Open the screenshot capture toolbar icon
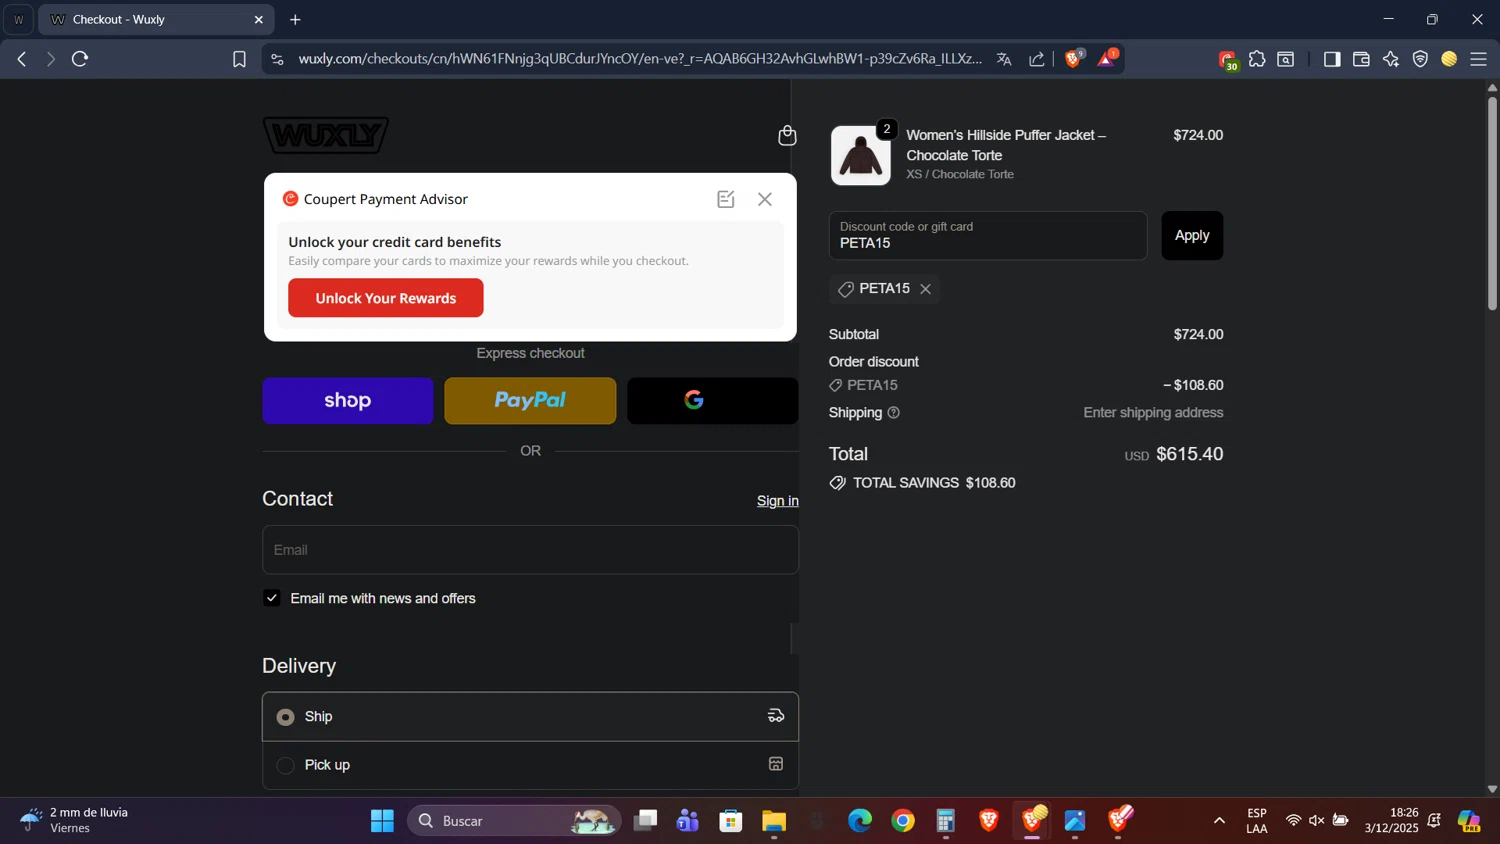The height and width of the screenshot is (844, 1500). (x=1286, y=59)
